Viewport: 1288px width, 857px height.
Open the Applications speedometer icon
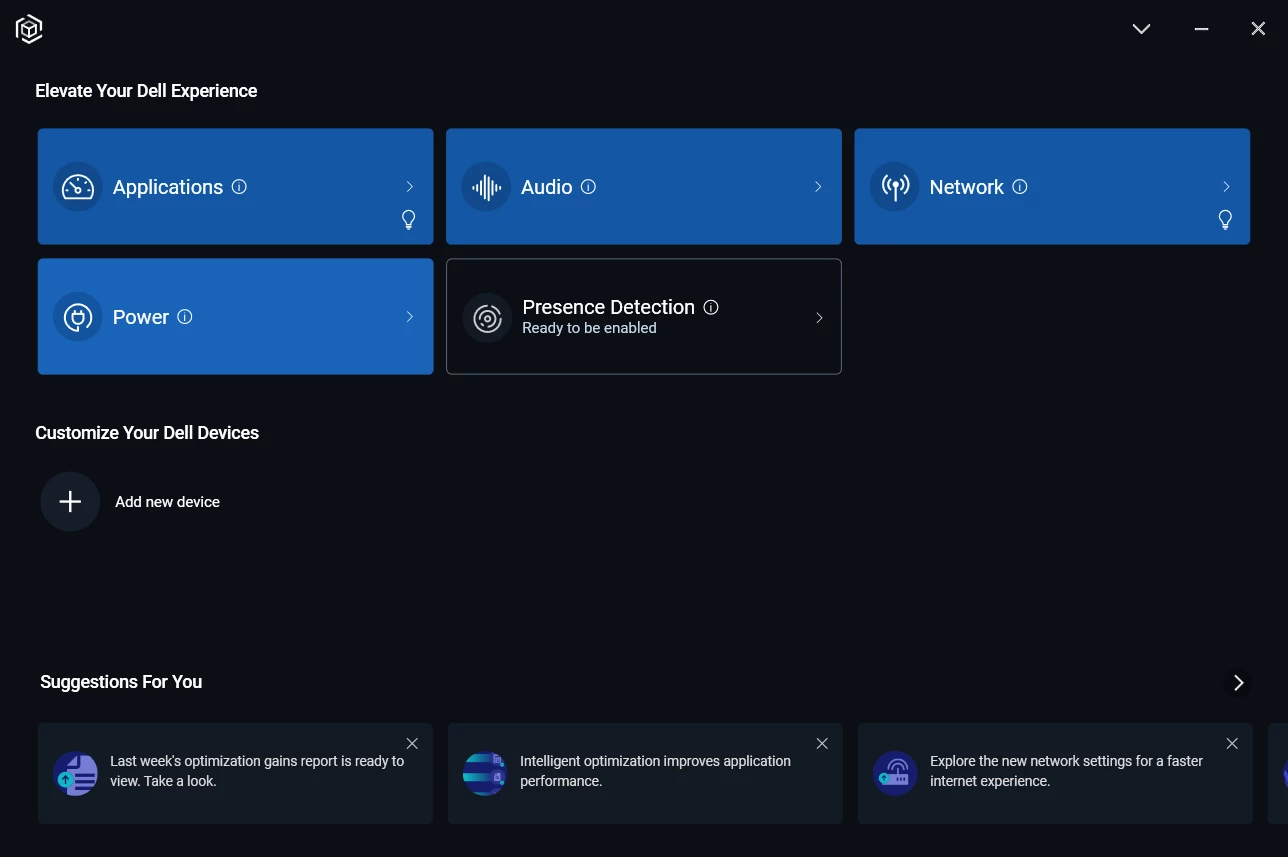pyautogui.click(x=78, y=187)
